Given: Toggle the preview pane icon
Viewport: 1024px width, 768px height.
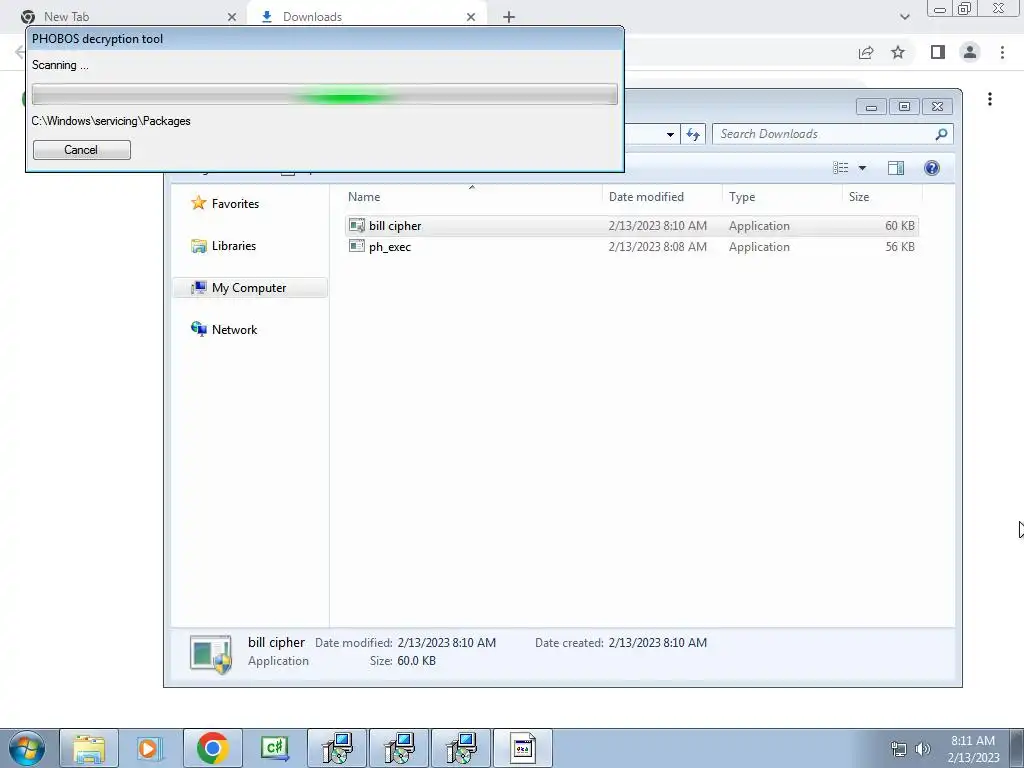Looking at the screenshot, I should coord(896,168).
